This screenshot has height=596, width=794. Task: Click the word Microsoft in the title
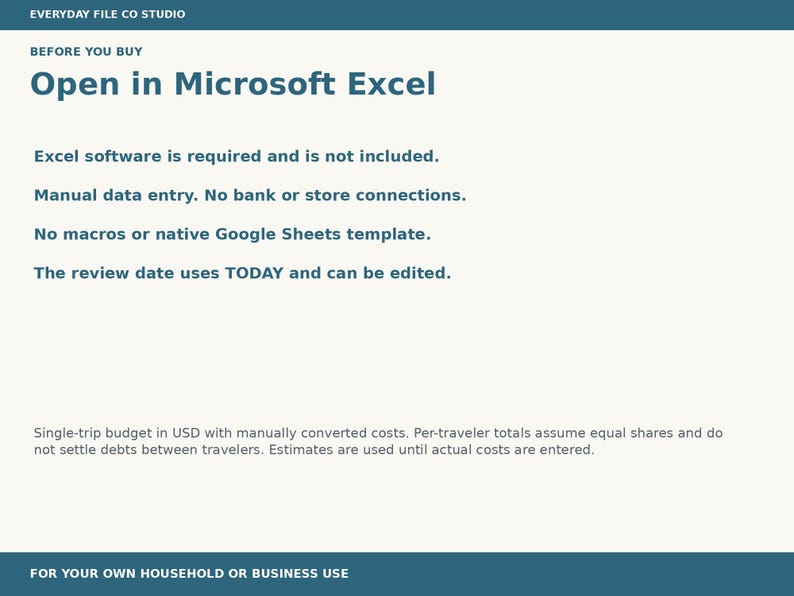coord(255,84)
